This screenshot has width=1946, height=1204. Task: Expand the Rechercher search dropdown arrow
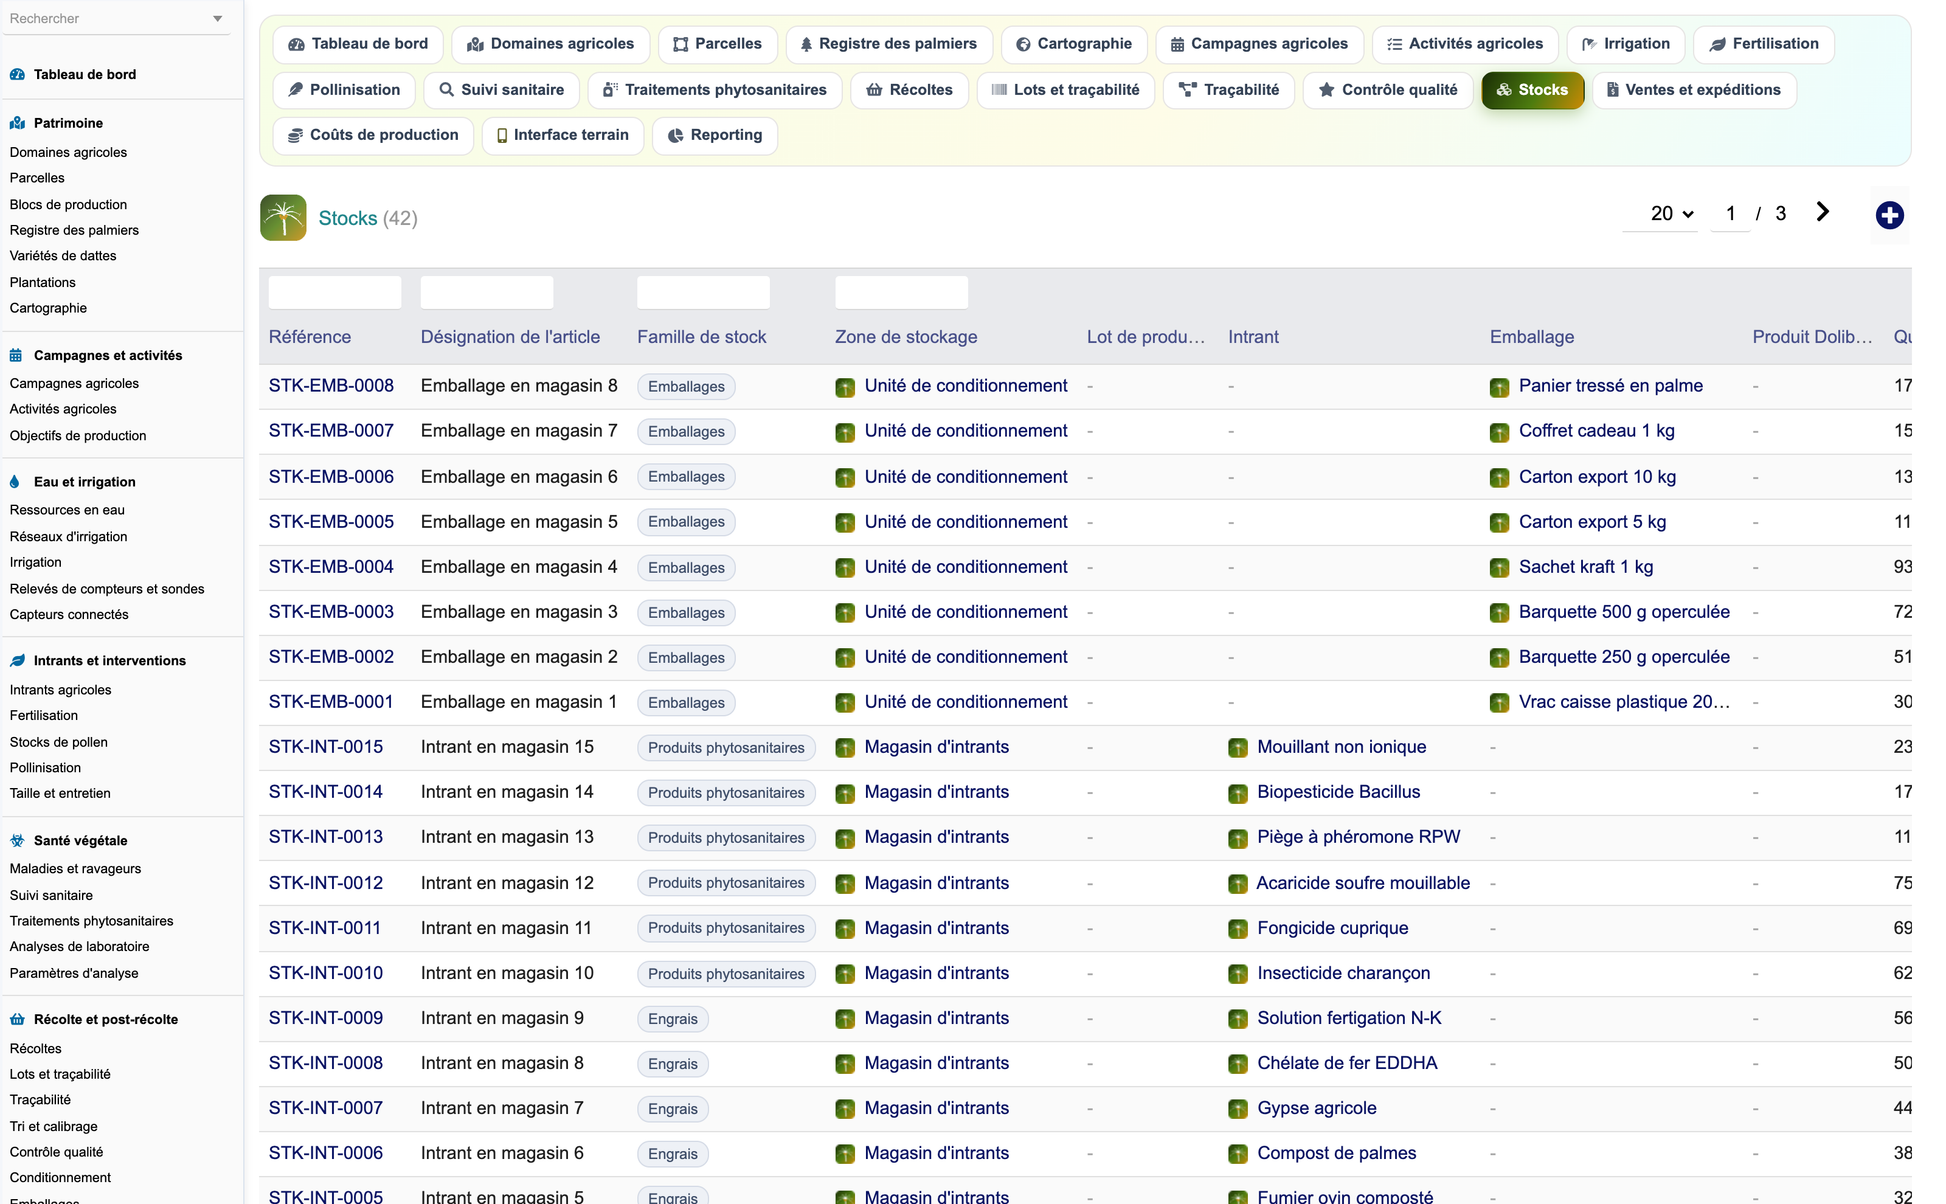click(x=218, y=19)
